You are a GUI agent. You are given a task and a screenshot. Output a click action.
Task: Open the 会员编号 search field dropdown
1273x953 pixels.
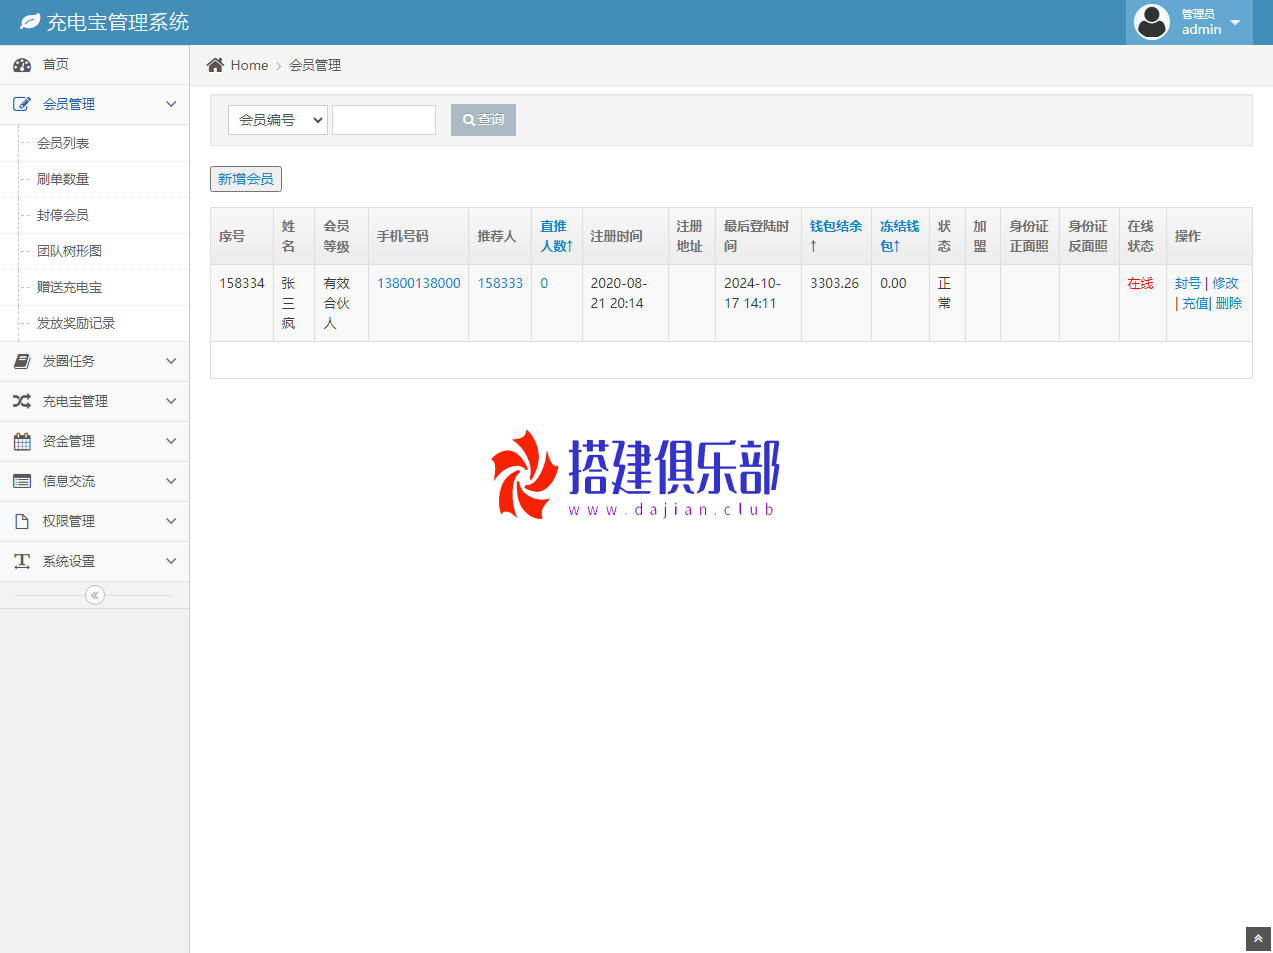point(278,120)
